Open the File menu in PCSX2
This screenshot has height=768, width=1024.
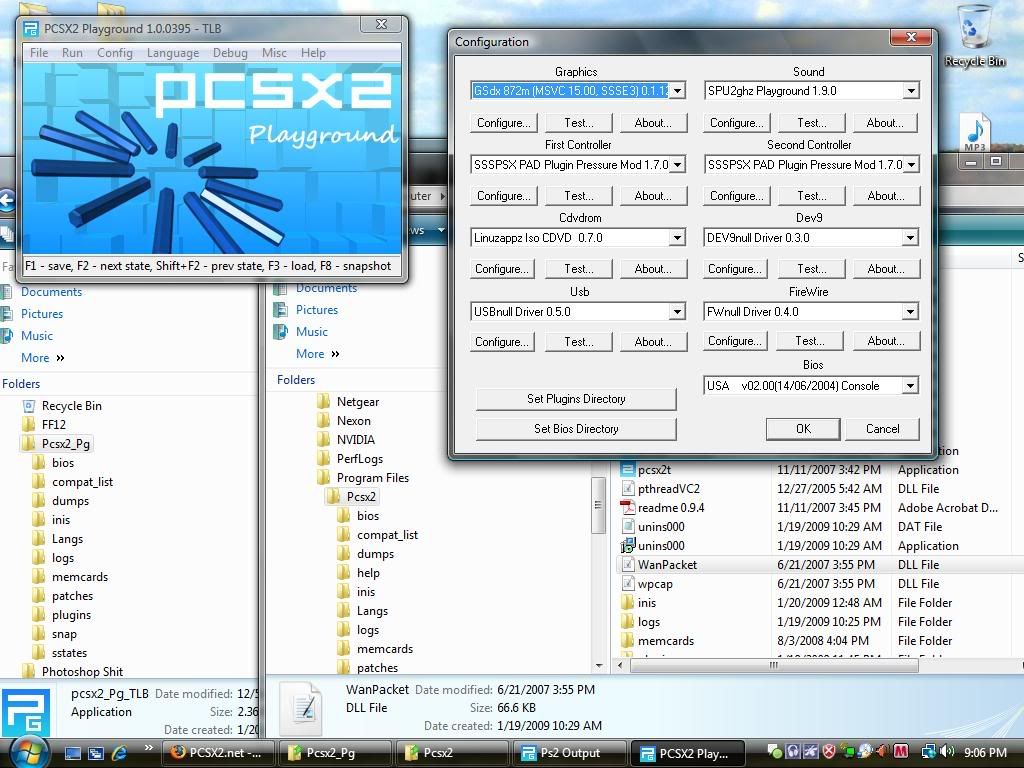pyautogui.click(x=39, y=53)
